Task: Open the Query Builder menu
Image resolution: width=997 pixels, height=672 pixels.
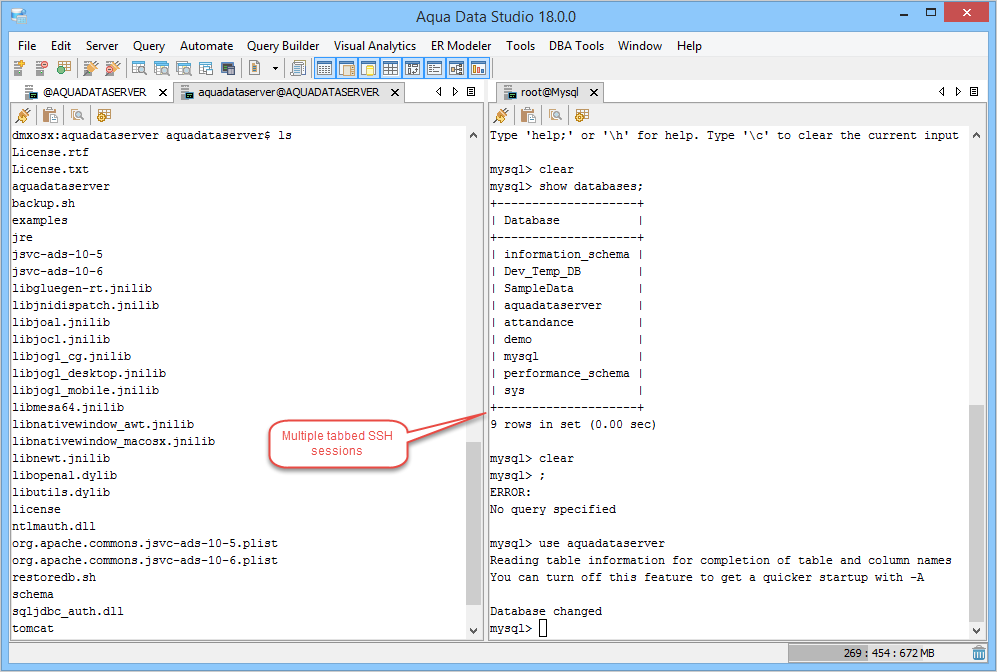Action: pos(283,46)
